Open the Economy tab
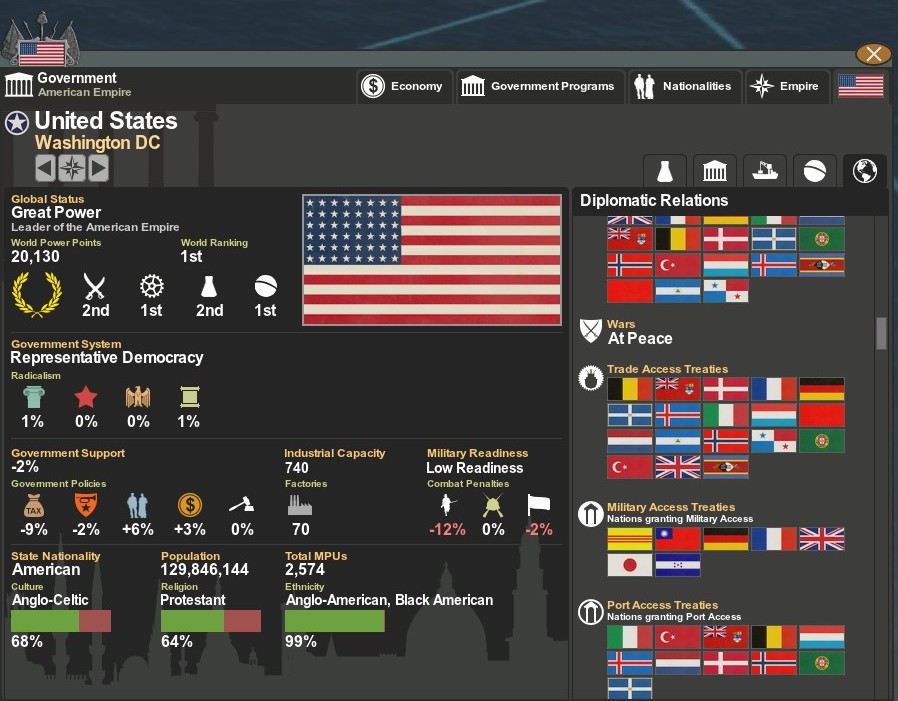This screenshot has width=898, height=701. [404, 86]
